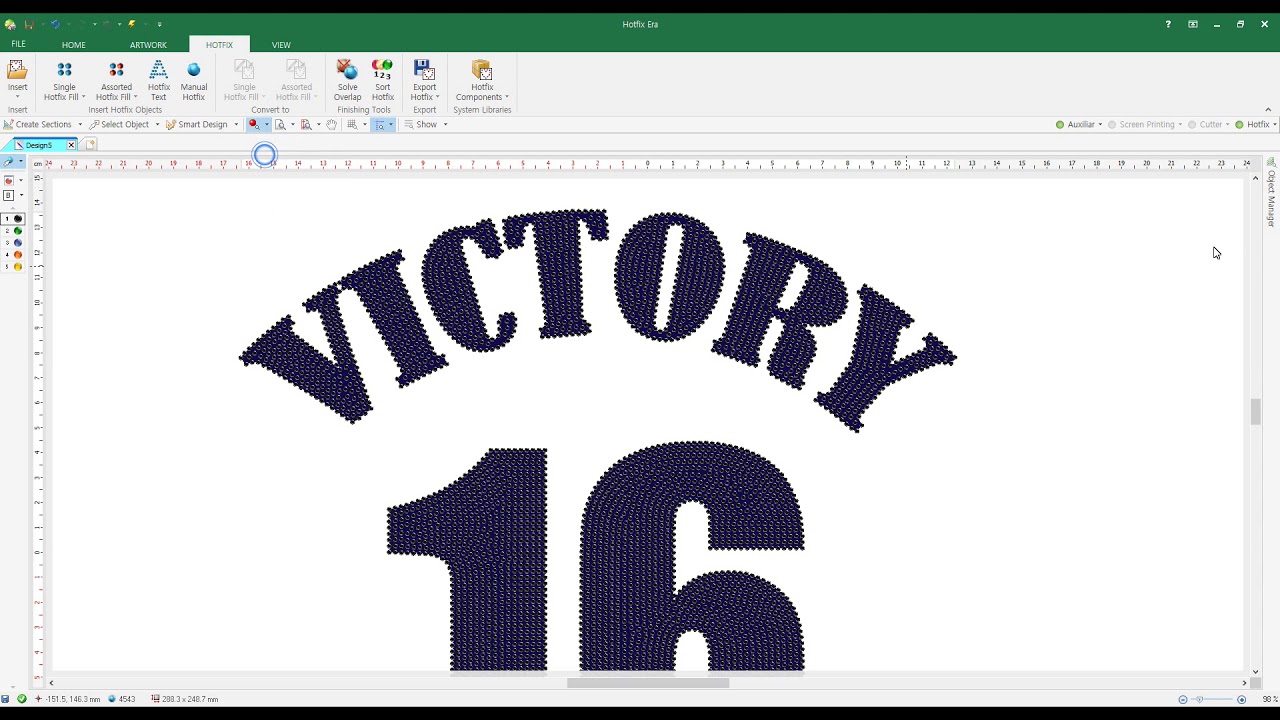Viewport: 1280px width, 720px height.
Task: Toggle the Auxiliar layer indicator
Action: [1060, 125]
